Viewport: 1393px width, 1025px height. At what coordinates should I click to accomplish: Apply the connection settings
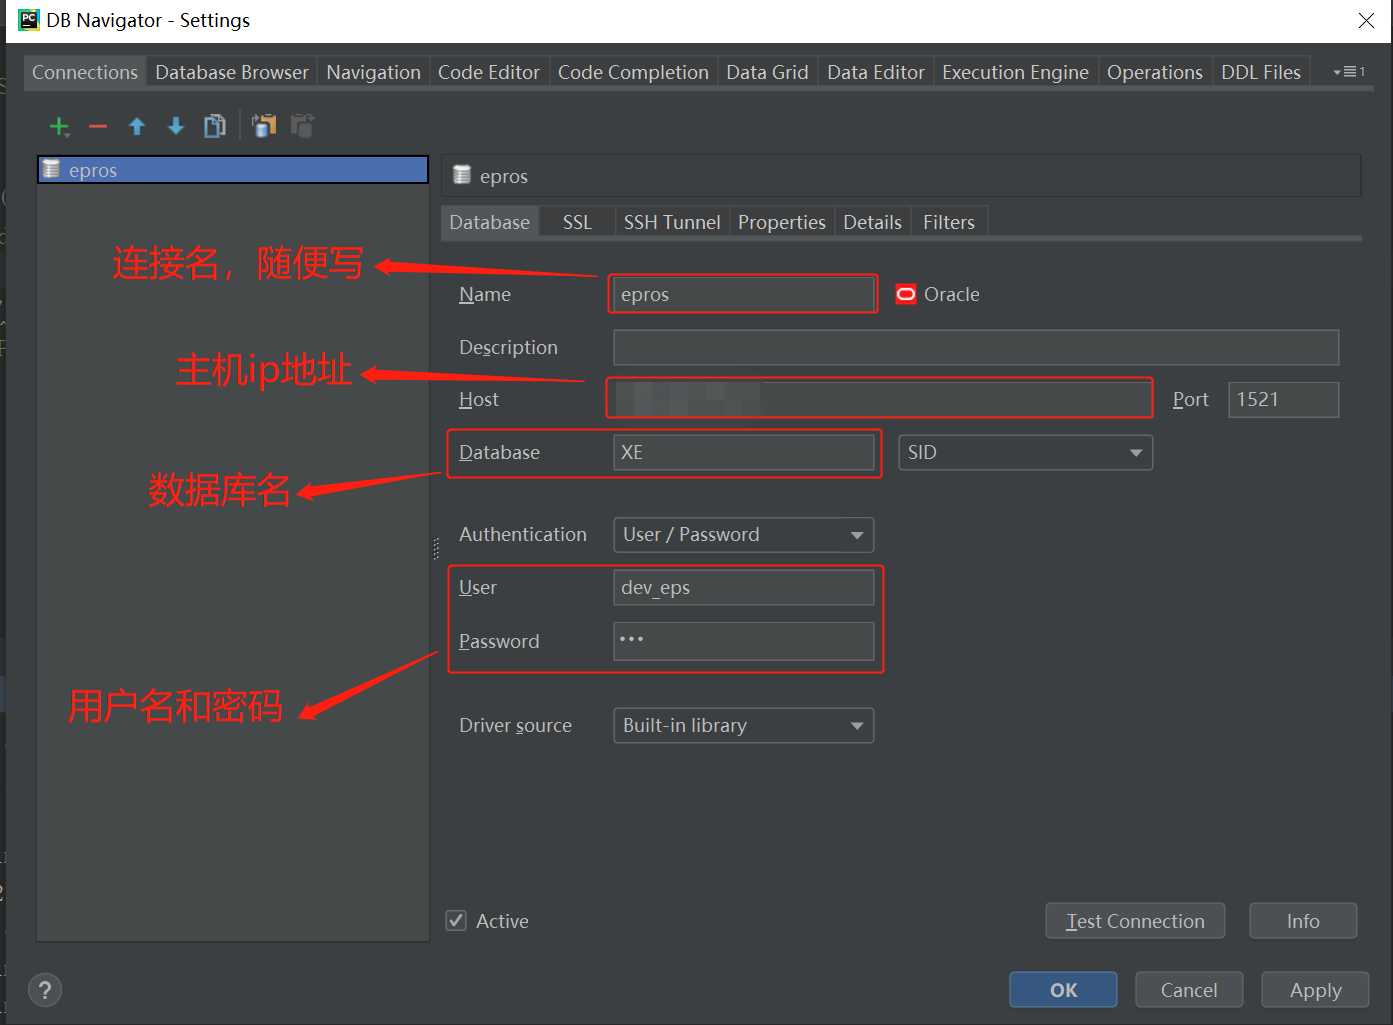[x=1315, y=990]
